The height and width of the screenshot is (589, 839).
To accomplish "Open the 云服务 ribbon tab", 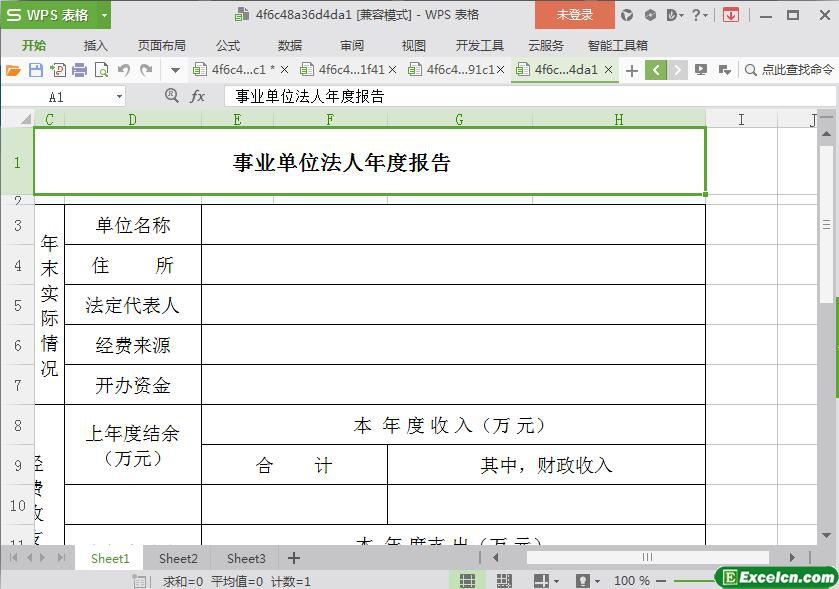I will click(546, 45).
